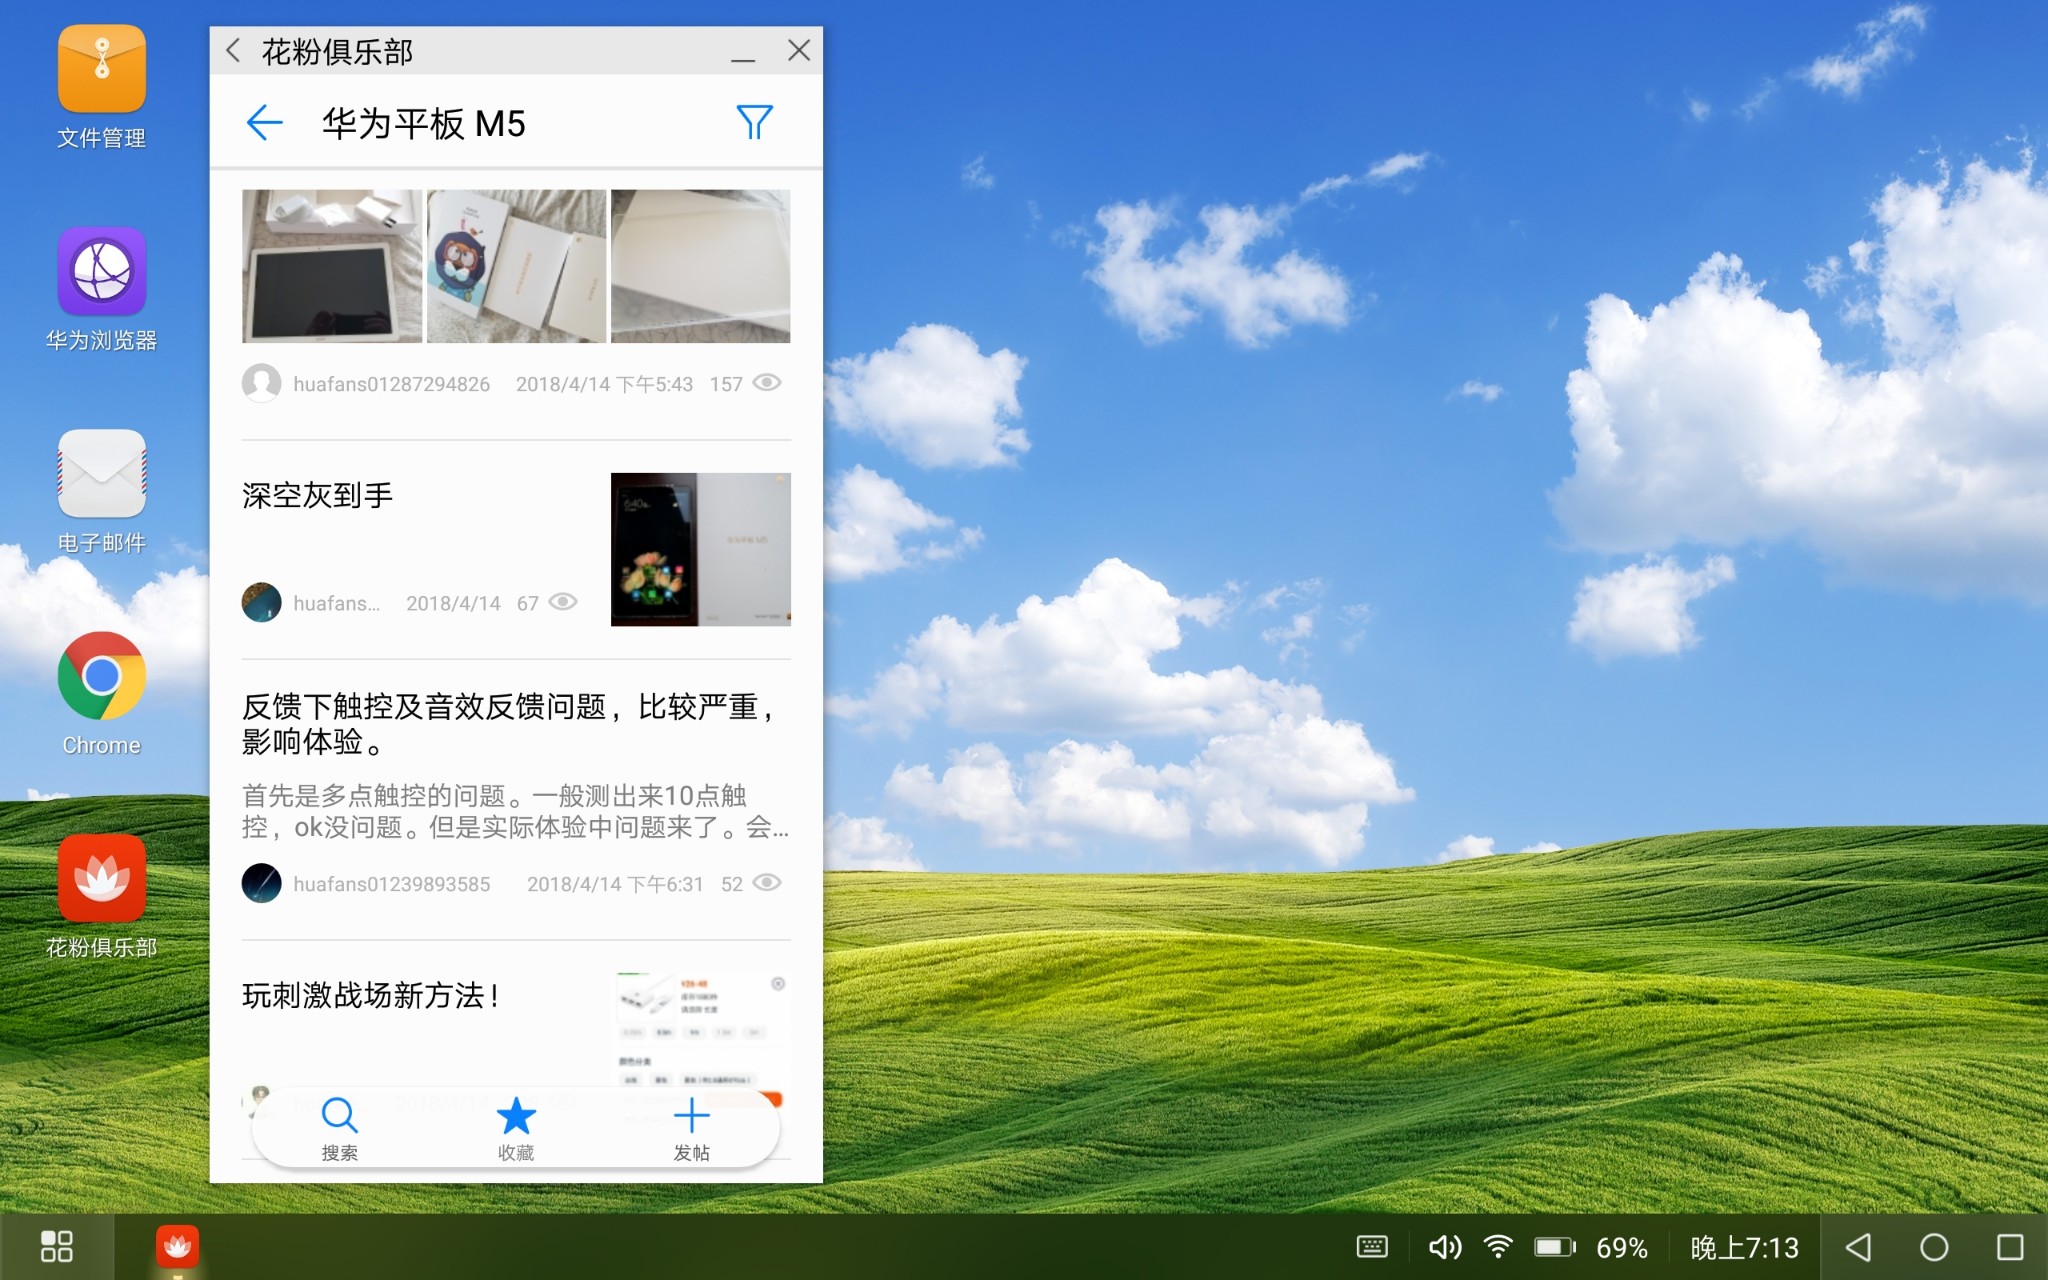2048x1280 pixels.
Task: View the third white box photo
Action: [x=701, y=266]
